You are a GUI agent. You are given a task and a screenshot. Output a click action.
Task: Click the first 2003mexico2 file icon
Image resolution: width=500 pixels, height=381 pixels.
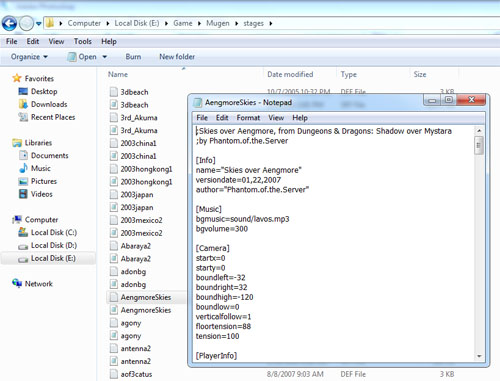pyautogui.click(x=114, y=220)
